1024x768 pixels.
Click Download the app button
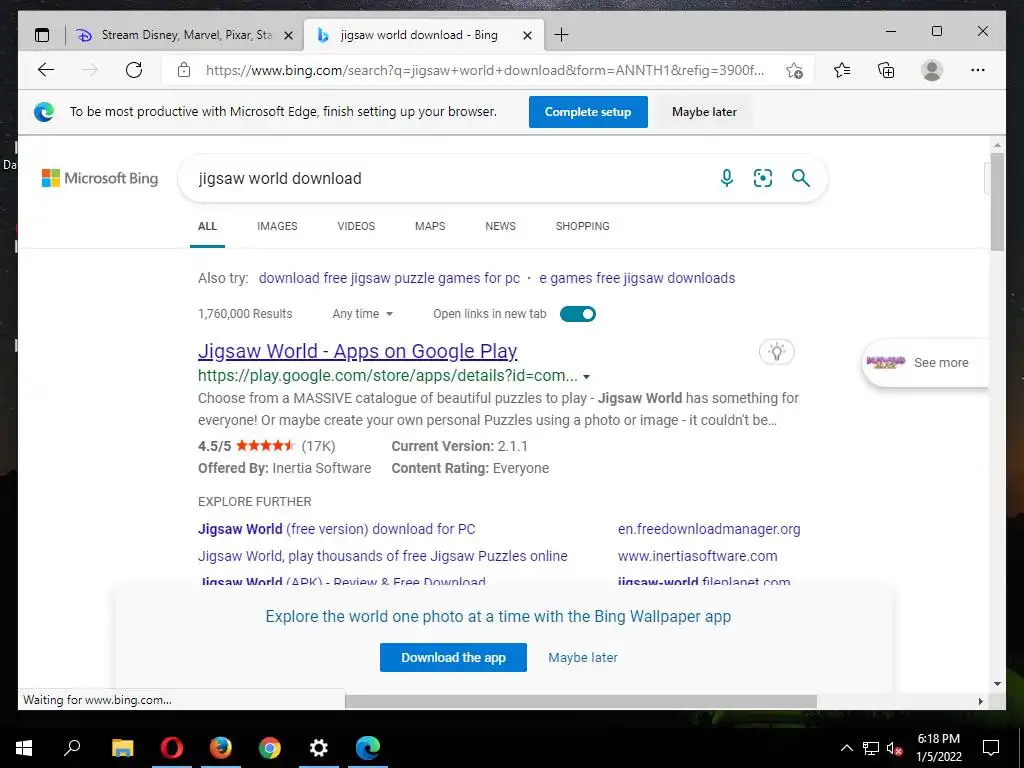(x=453, y=658)
